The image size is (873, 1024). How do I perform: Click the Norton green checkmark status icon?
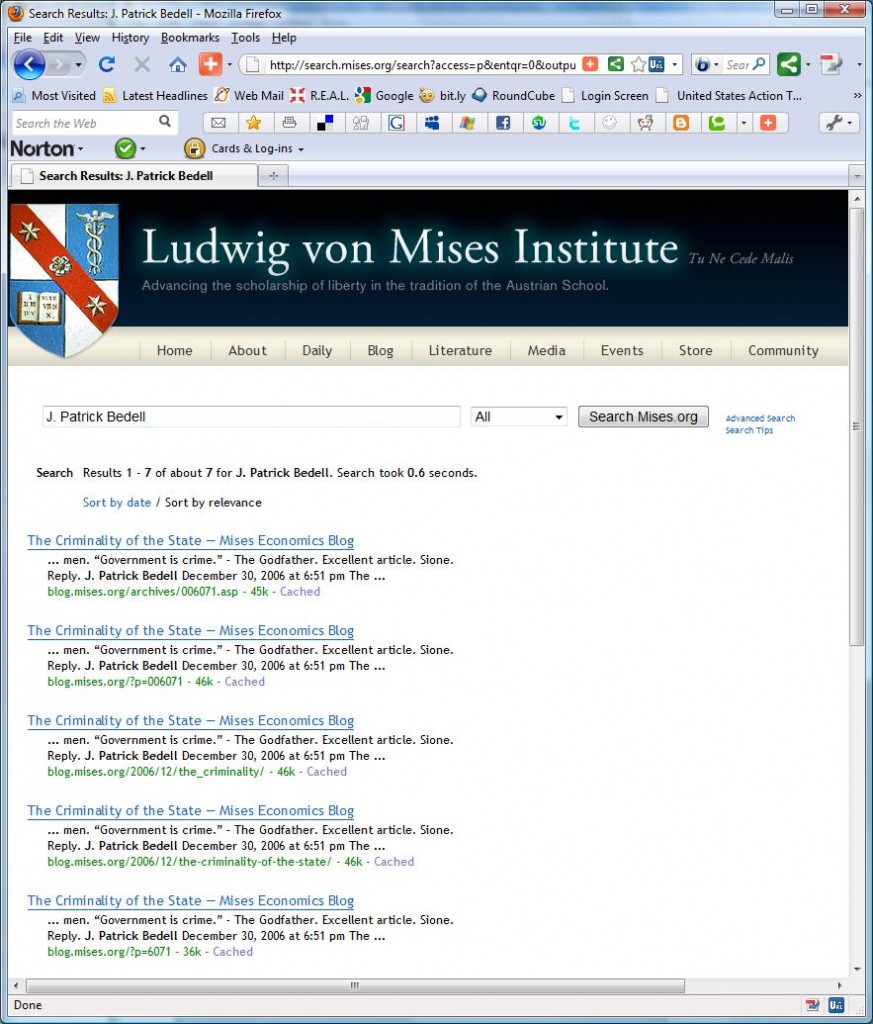(125, 148)
